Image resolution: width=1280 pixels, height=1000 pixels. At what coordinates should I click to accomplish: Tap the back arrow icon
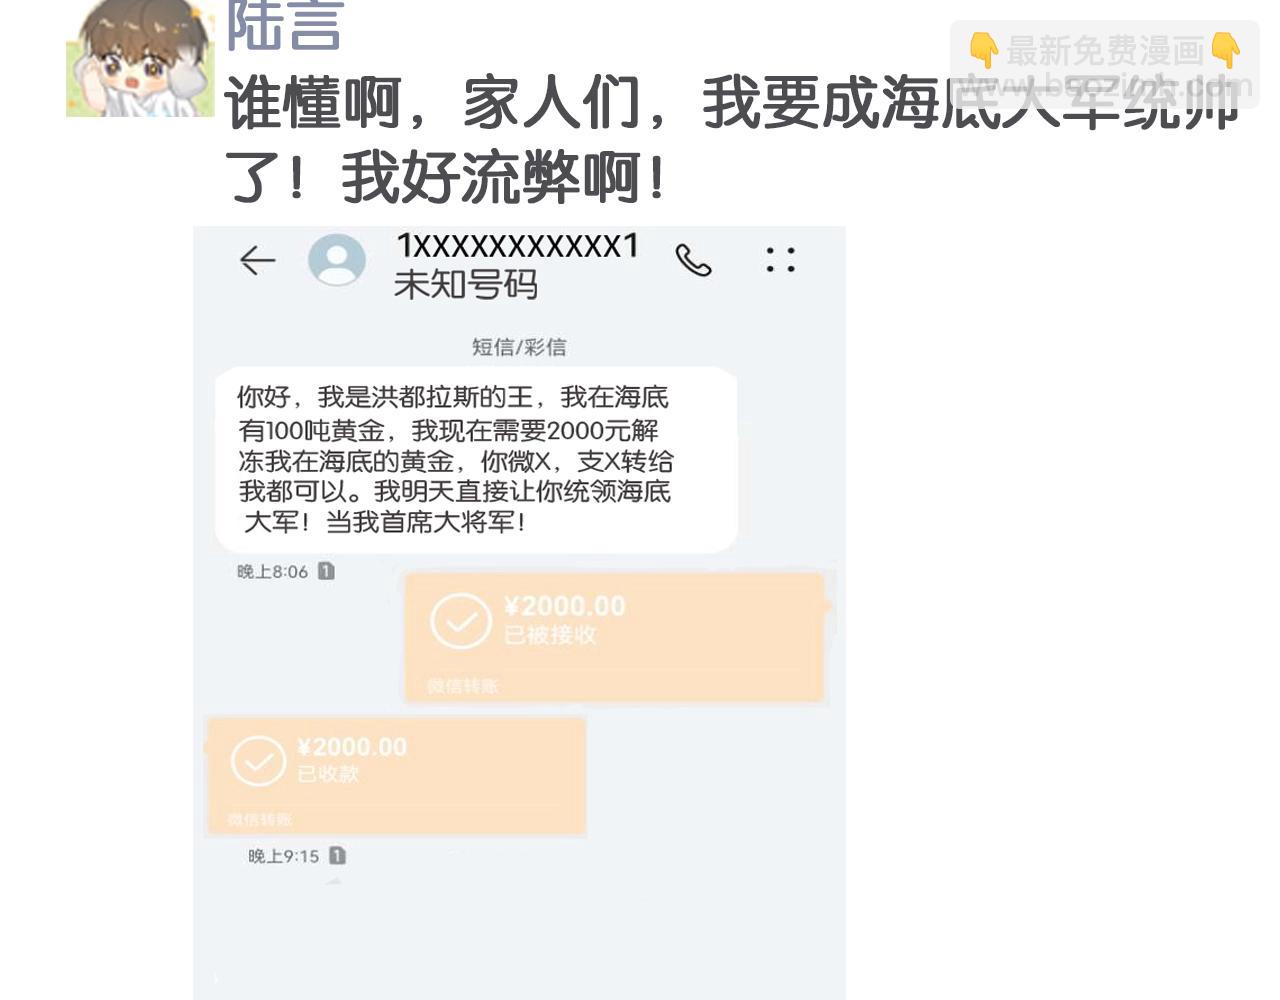(257, 261)
